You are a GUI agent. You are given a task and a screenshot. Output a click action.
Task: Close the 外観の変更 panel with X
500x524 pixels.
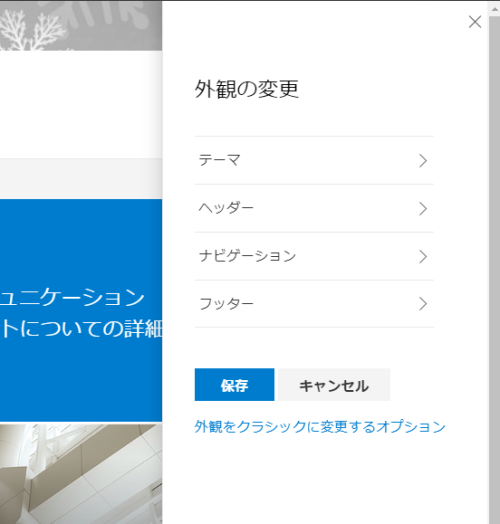click(x=475, y=22)
